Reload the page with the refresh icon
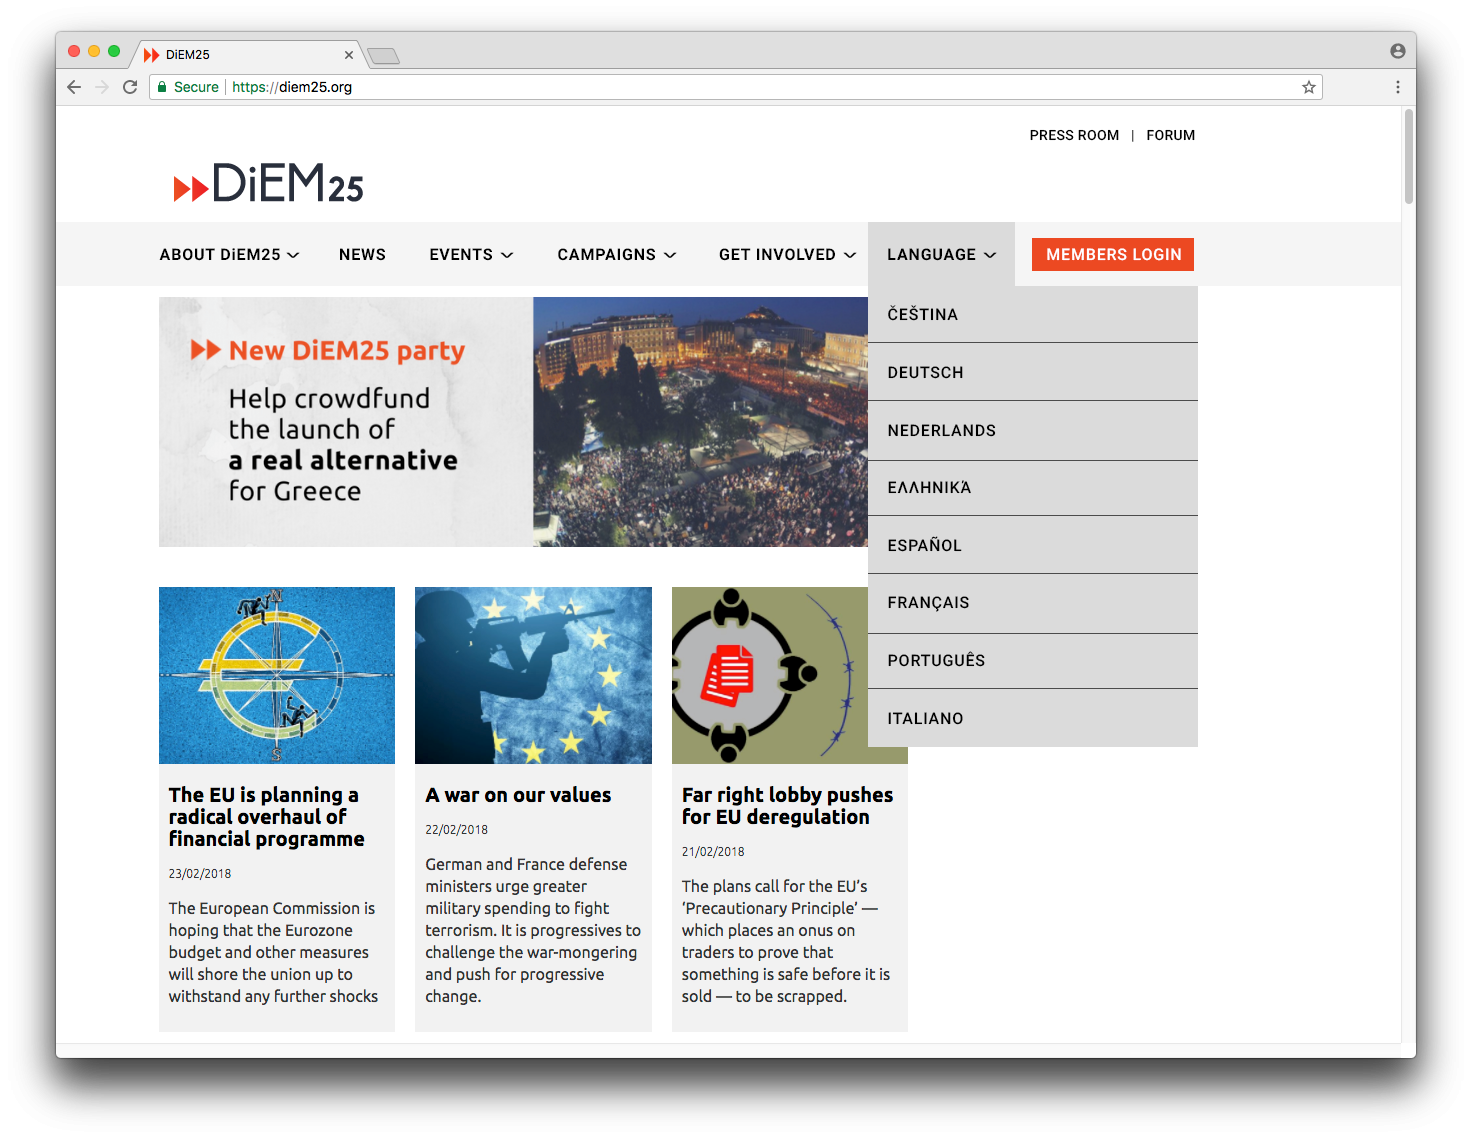 coord(130,87)
